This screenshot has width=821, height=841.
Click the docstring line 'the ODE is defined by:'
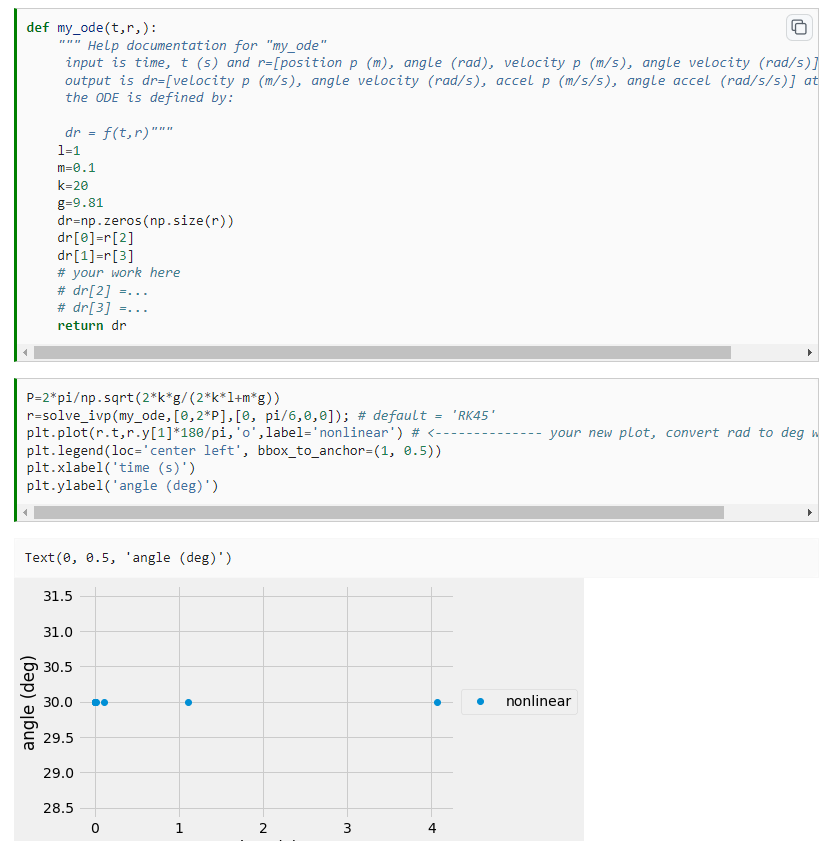(149, 98)
